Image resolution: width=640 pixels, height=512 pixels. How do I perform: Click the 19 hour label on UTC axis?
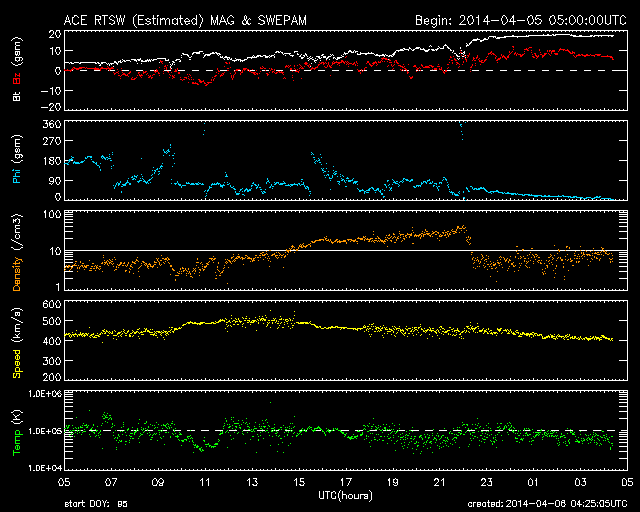point(392,483)
